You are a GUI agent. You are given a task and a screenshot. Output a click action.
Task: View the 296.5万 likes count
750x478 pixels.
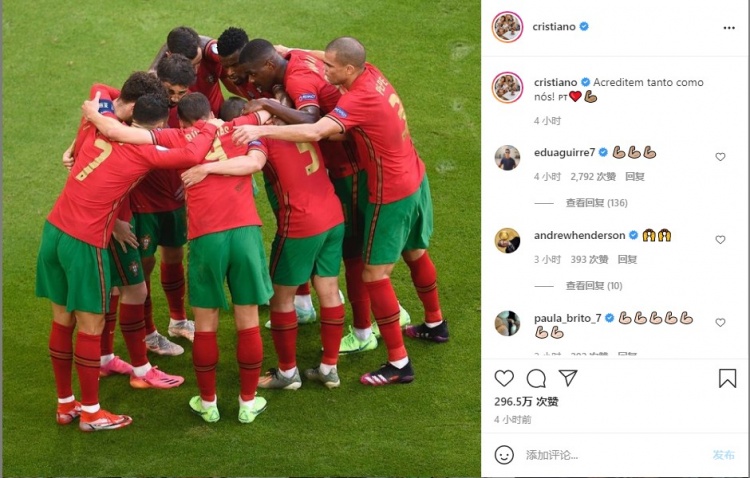526,401
